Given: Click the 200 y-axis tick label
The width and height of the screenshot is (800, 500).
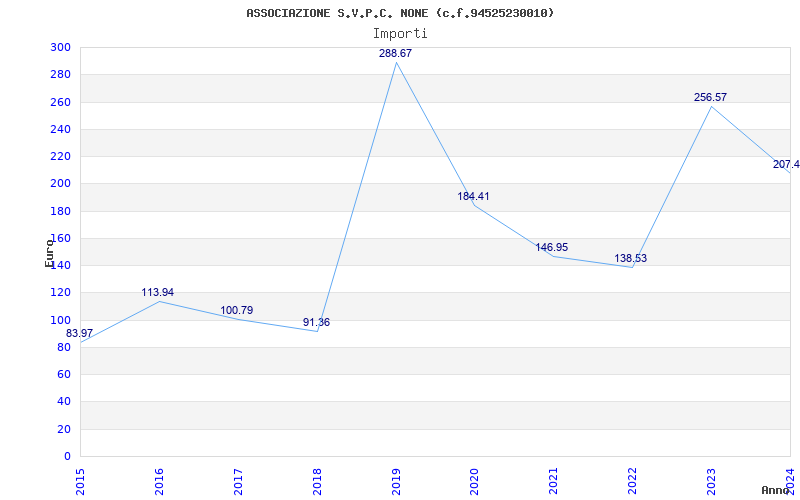Looking at the screenshot, I should tap(60, 184).
